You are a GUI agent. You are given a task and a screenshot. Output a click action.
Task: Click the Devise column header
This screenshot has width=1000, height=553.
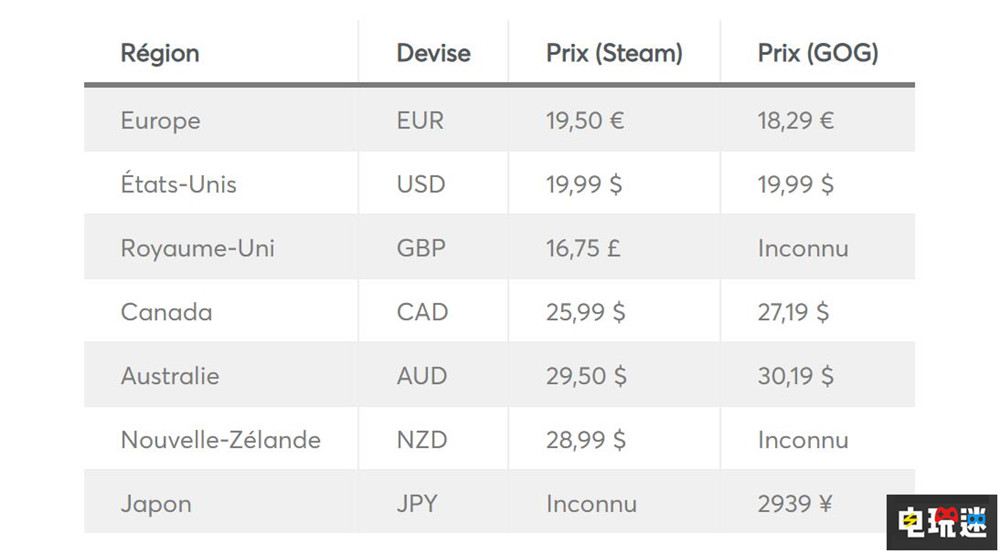tap(433, 53)
